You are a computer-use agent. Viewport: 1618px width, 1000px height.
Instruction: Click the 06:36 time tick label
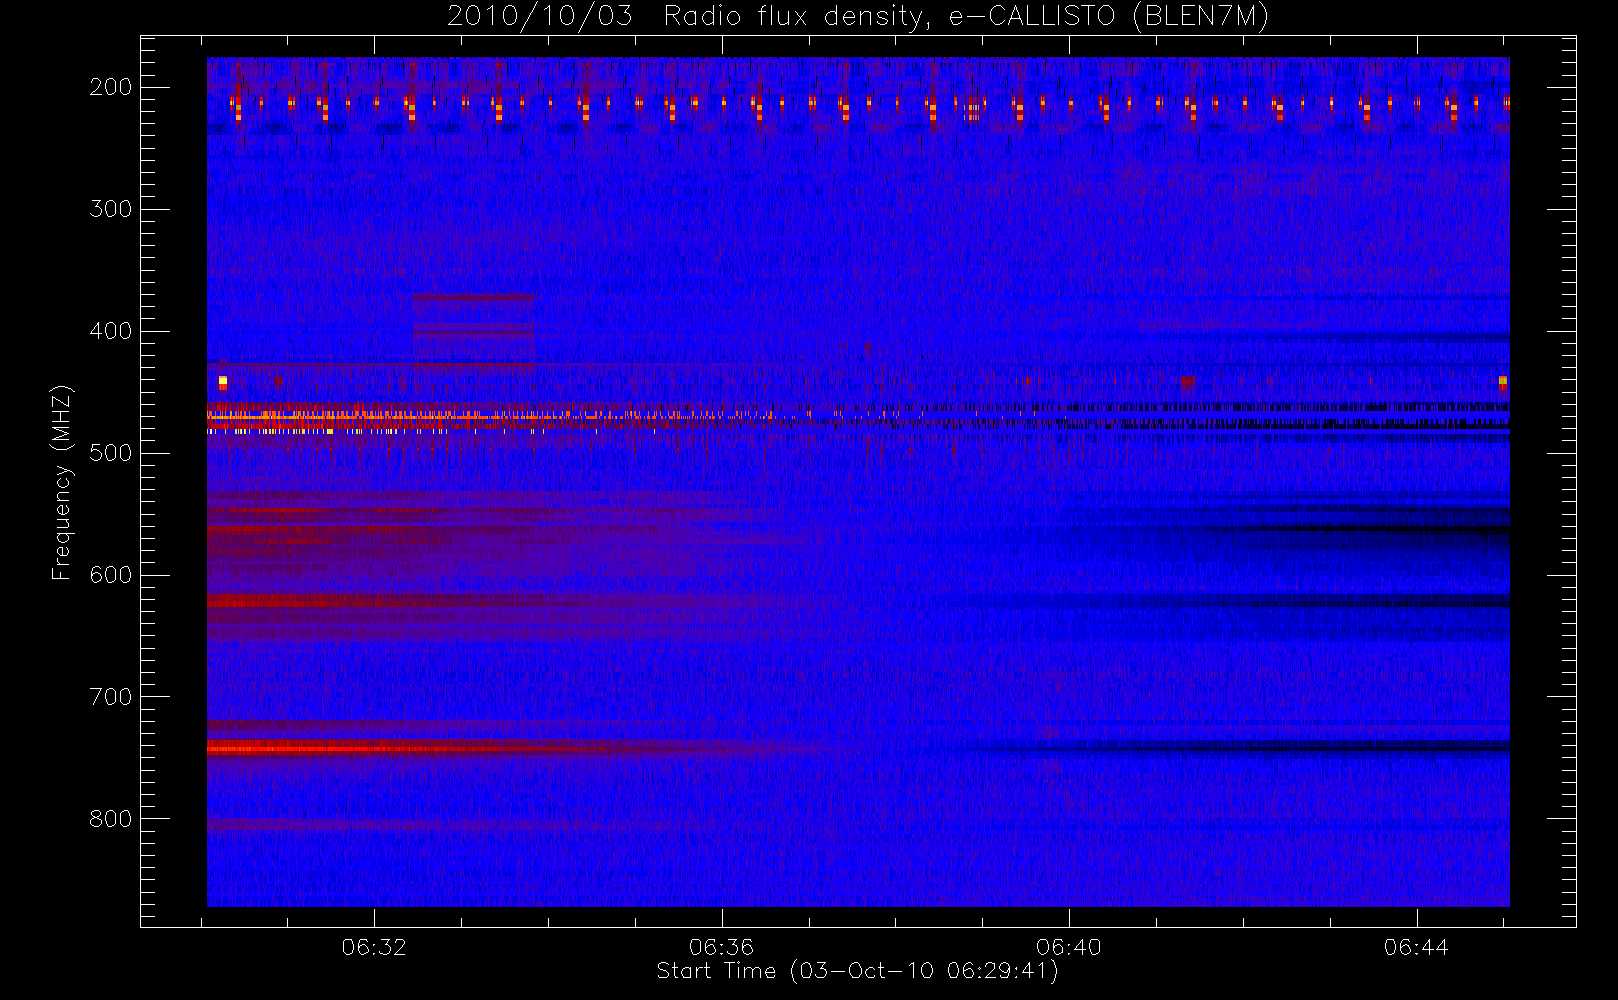(x=721, y=947)
